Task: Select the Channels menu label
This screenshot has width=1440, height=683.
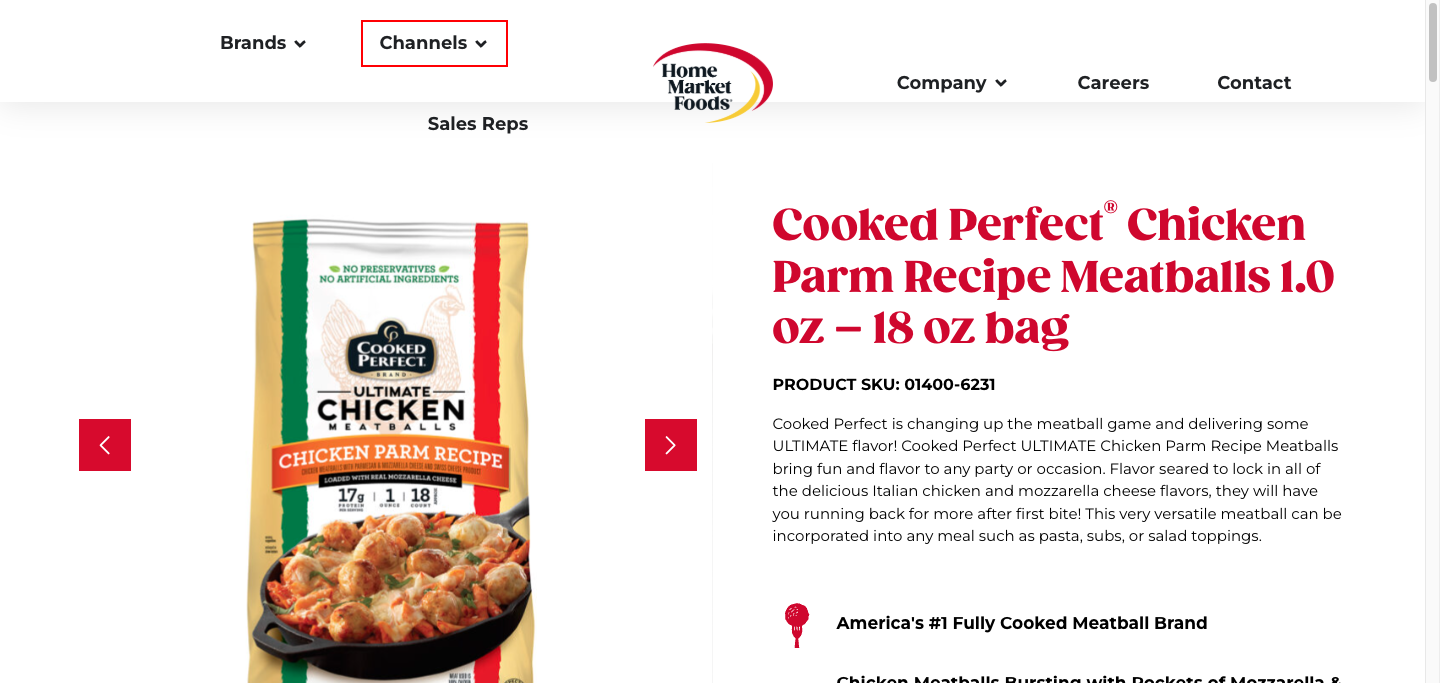Action: pos(423,43)
